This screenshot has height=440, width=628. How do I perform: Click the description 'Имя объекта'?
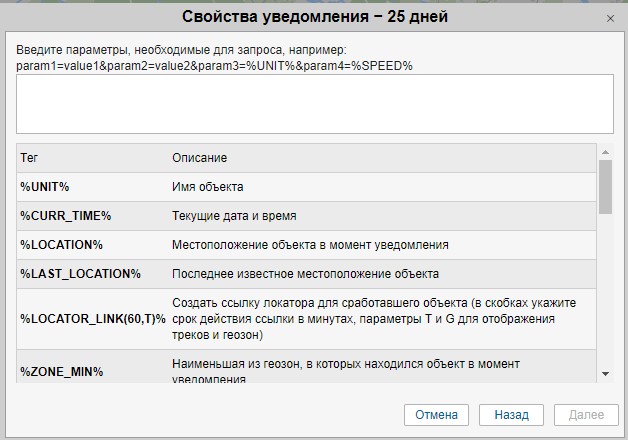(x=208, y=187)
